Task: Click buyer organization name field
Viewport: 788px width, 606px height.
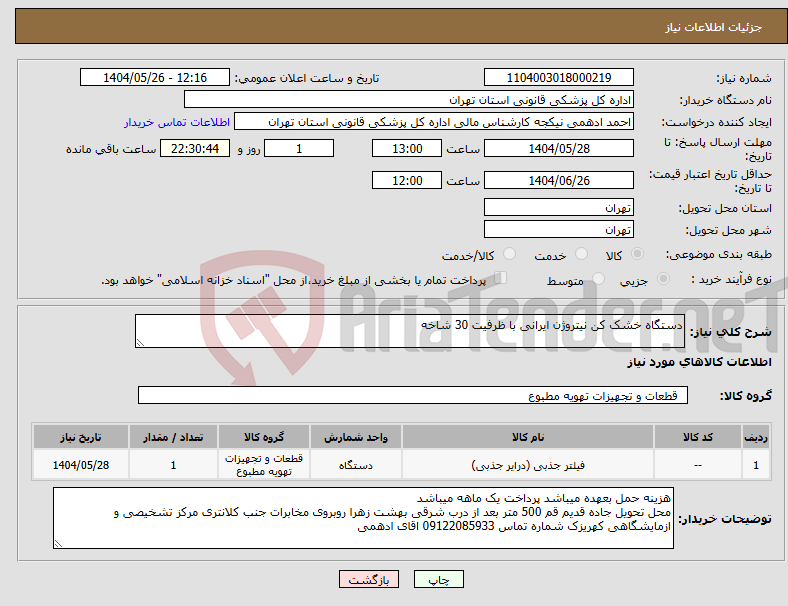Action: (409, 99)
